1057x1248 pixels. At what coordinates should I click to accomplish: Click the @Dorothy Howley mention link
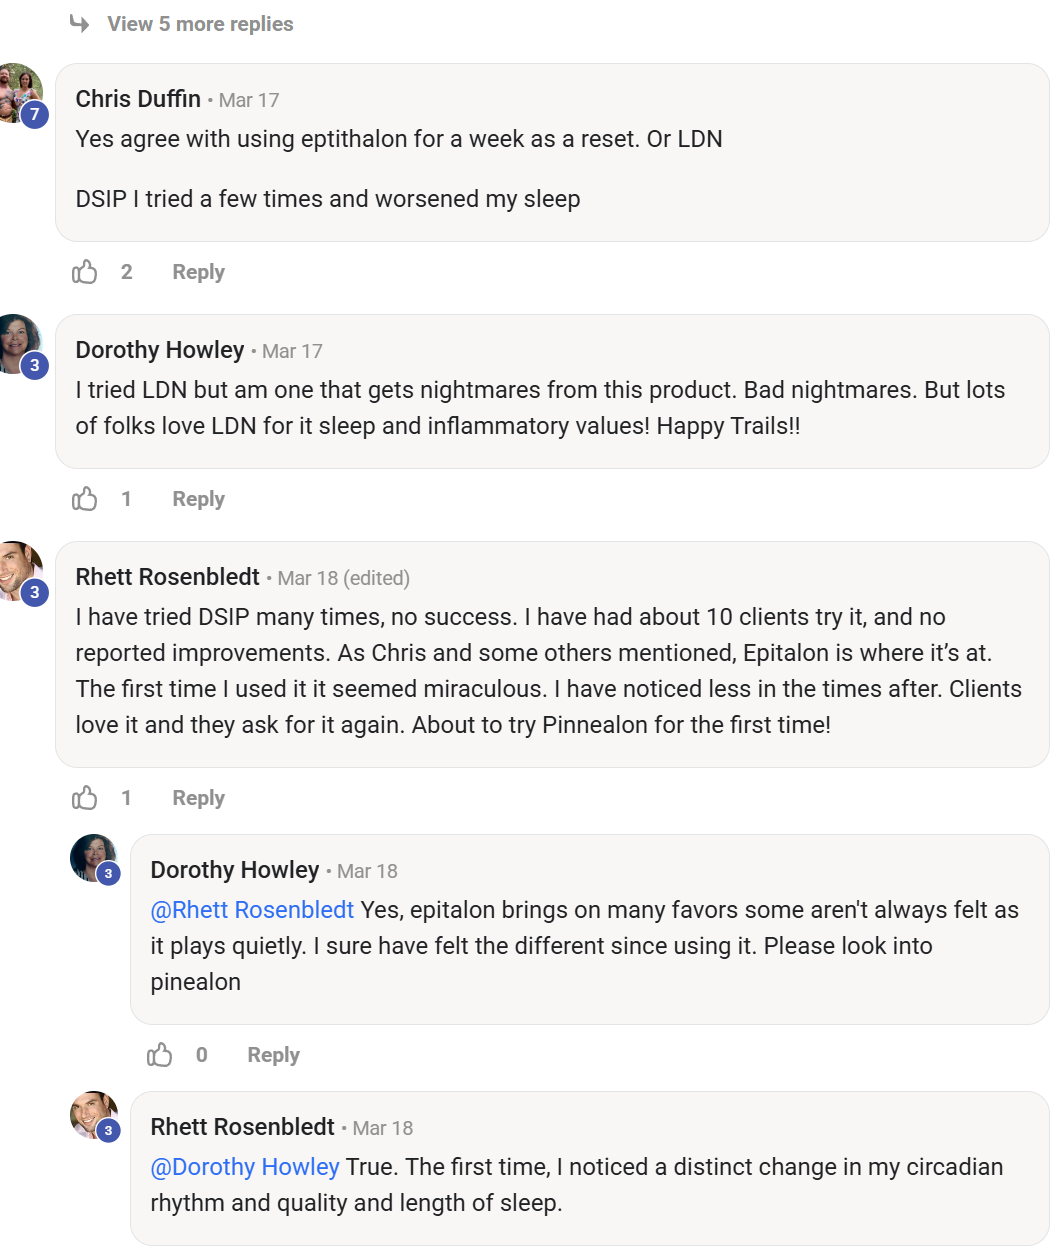tap(245, 1167)
